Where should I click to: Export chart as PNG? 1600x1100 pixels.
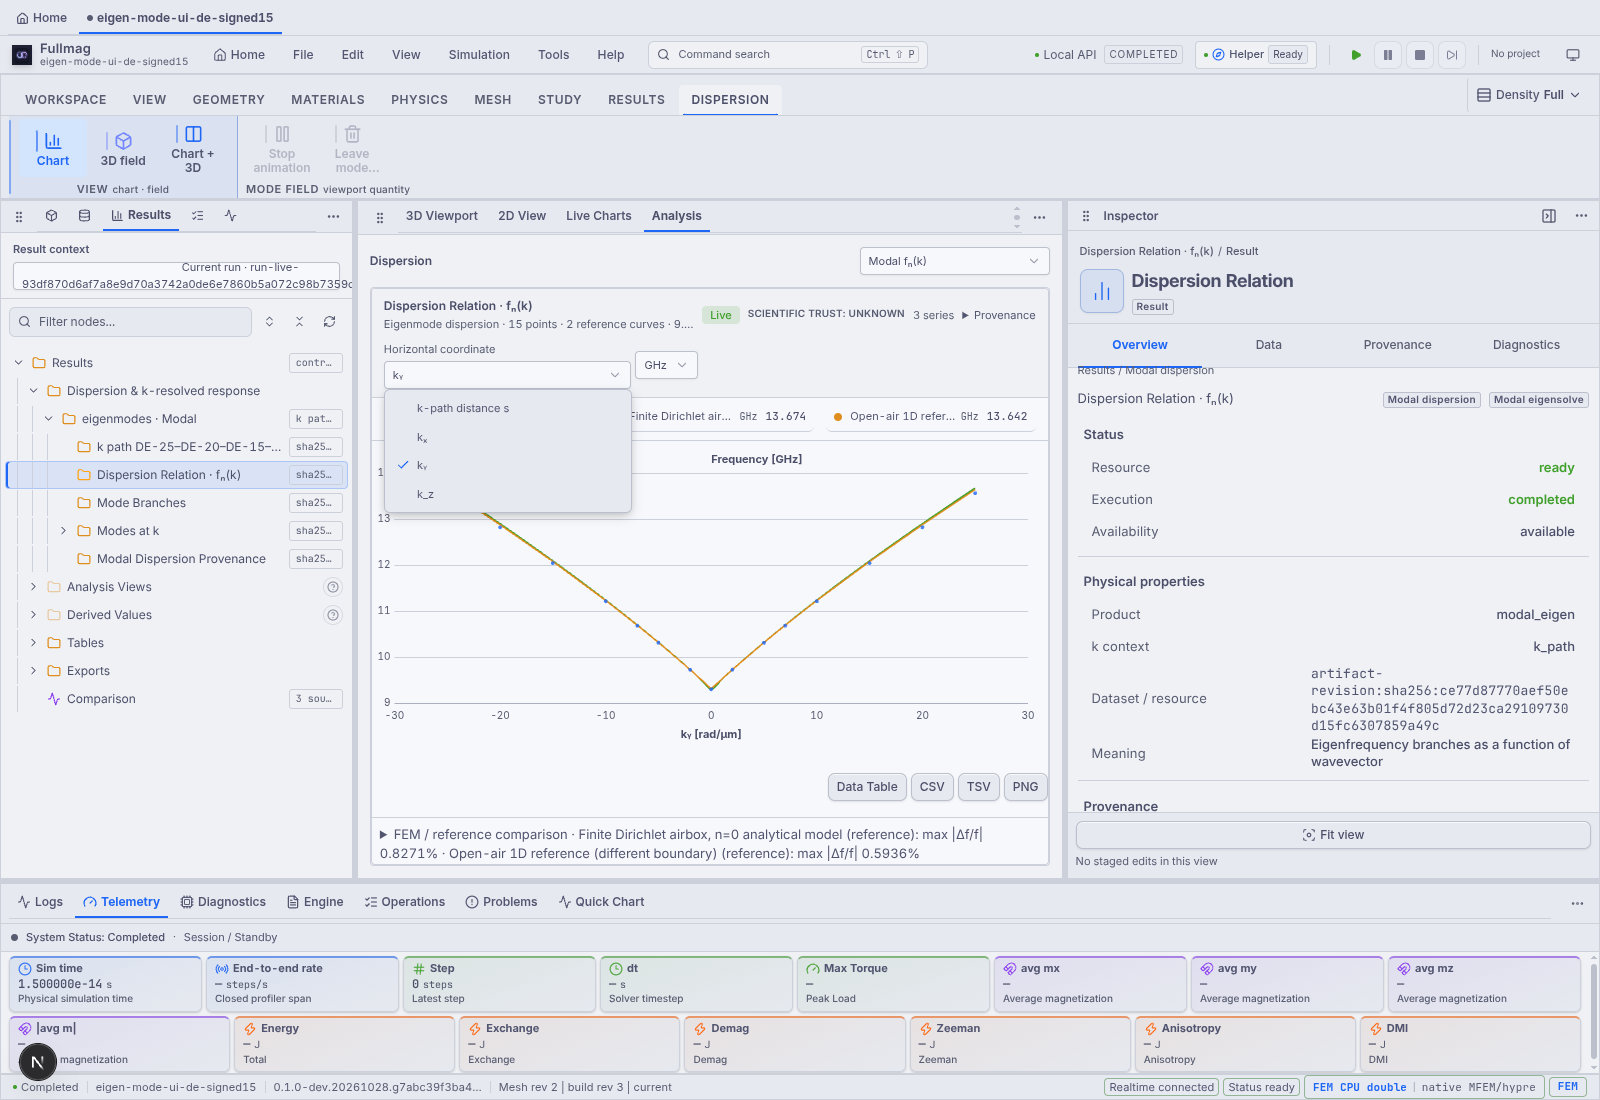1025,787
